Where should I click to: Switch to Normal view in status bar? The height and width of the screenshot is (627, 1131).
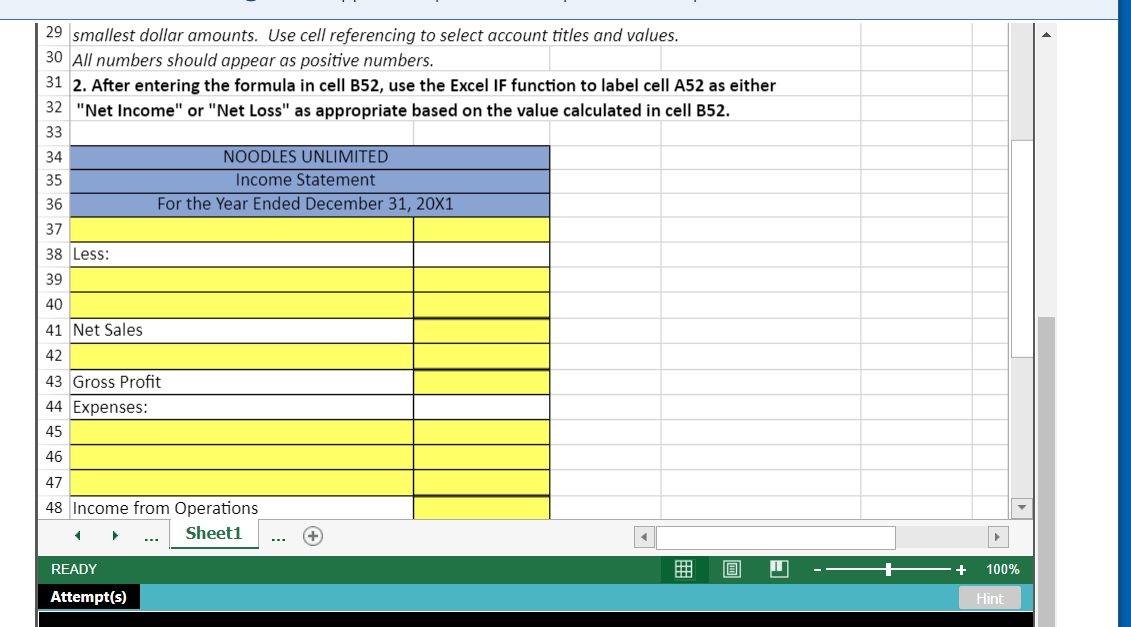[684, 569]
